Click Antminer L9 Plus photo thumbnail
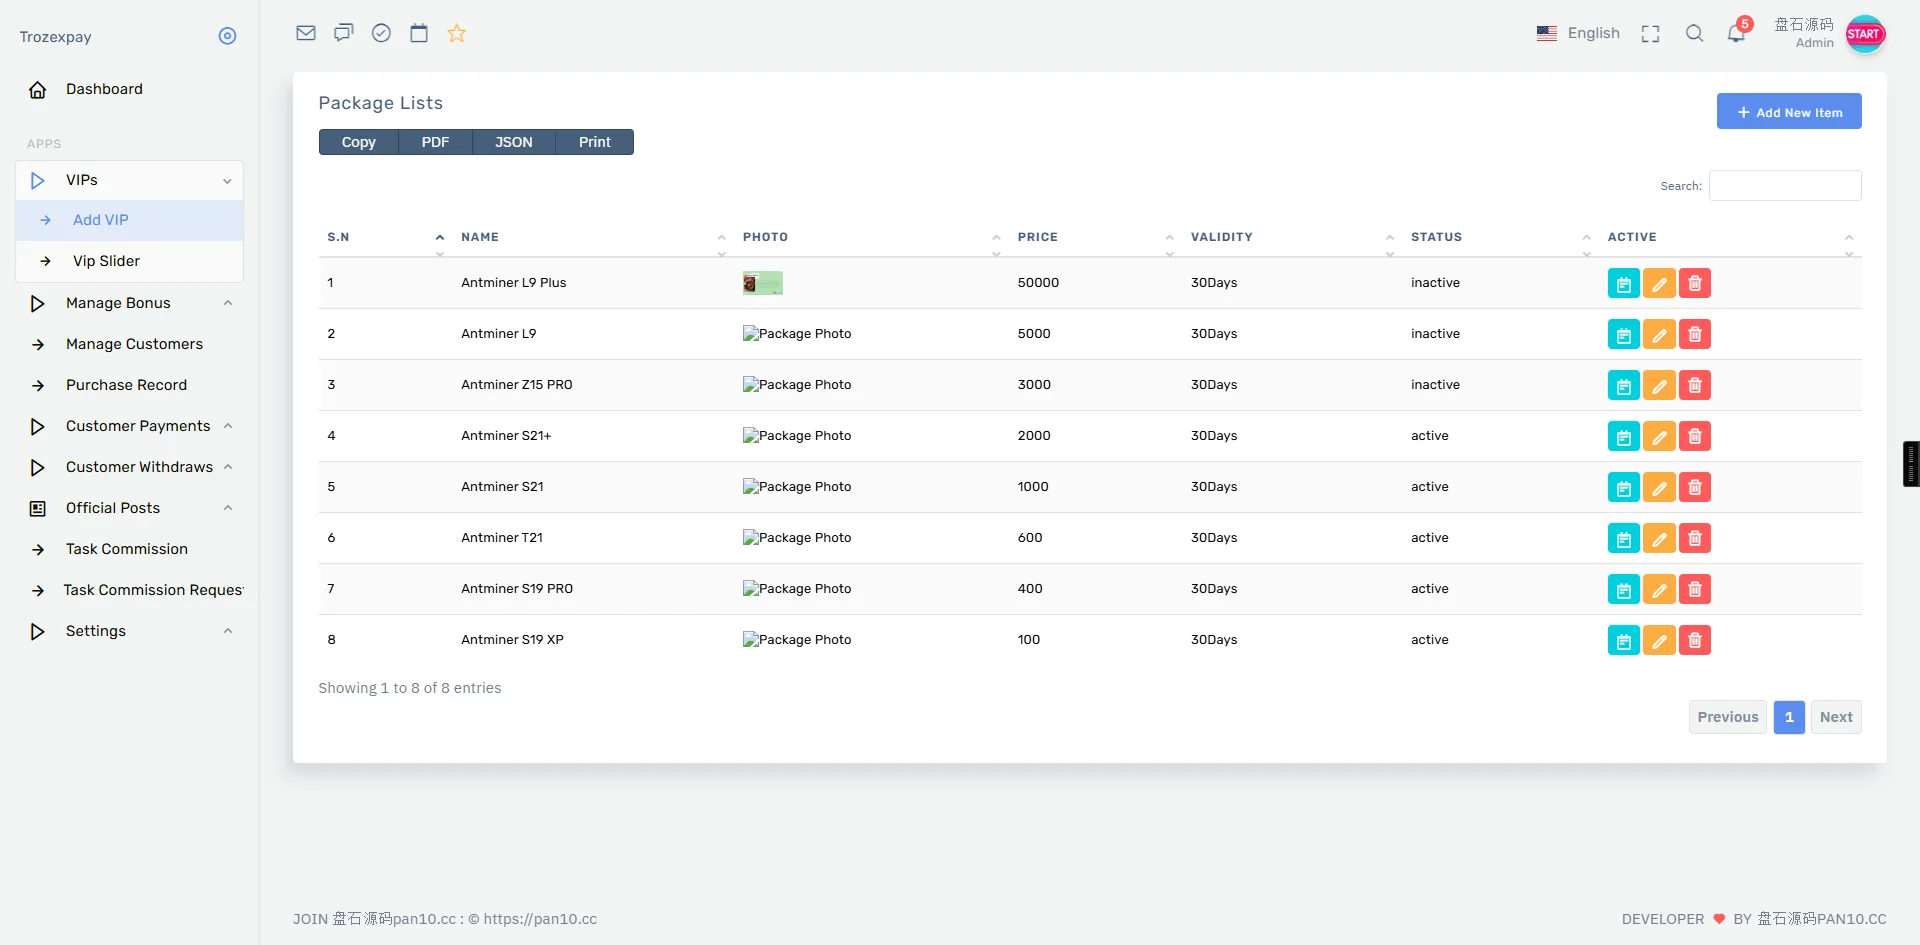The width and height of the screenshot is (1920, 945). (763, 283)
